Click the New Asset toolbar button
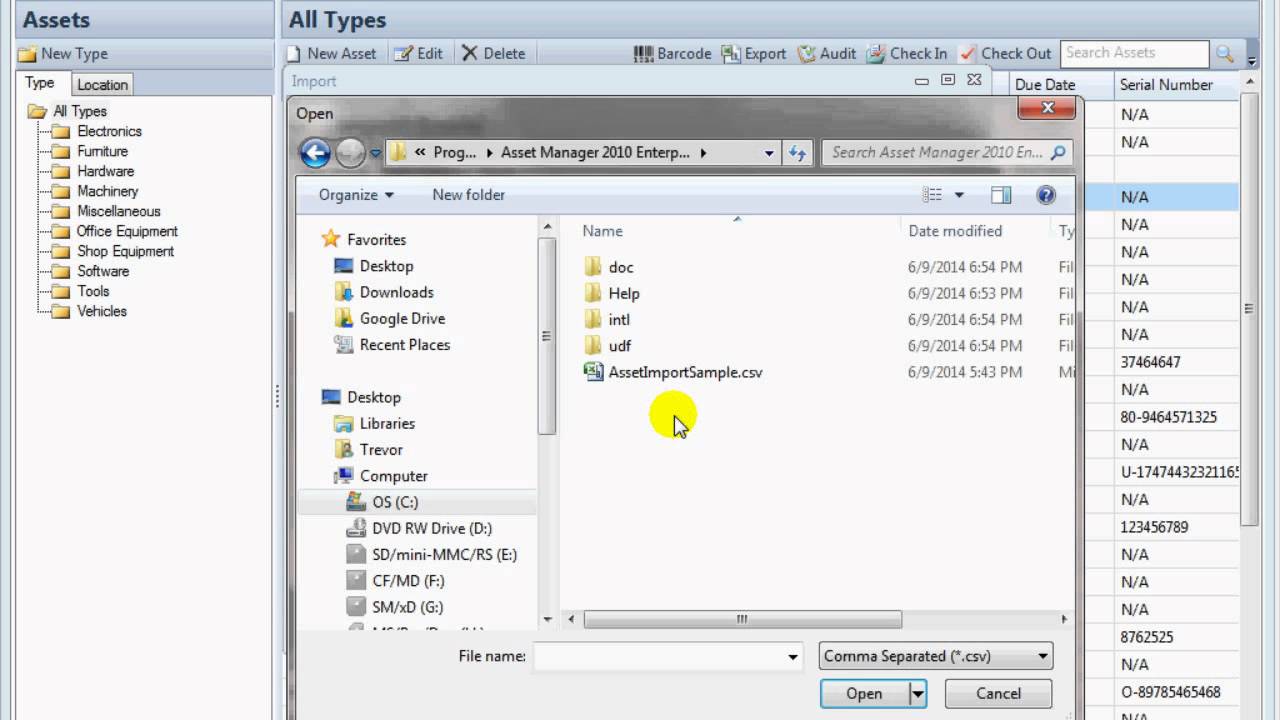The height and width of the screenshot is (720, 1280). pyautogui.click(x=331, y=53)
